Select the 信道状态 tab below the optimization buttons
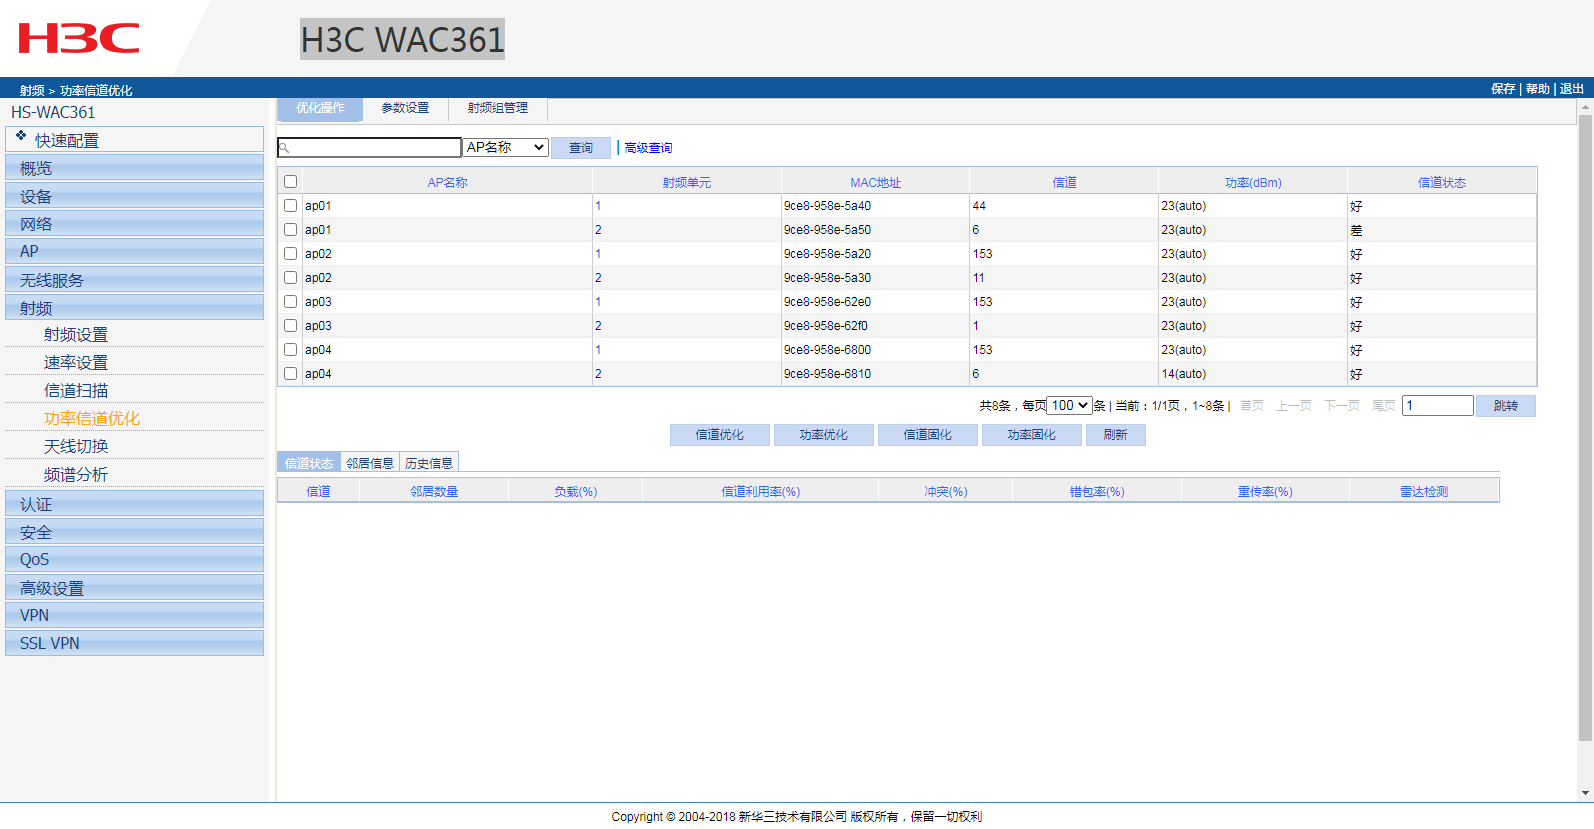Screen dimensions: 1594x829 pos(308,463)
